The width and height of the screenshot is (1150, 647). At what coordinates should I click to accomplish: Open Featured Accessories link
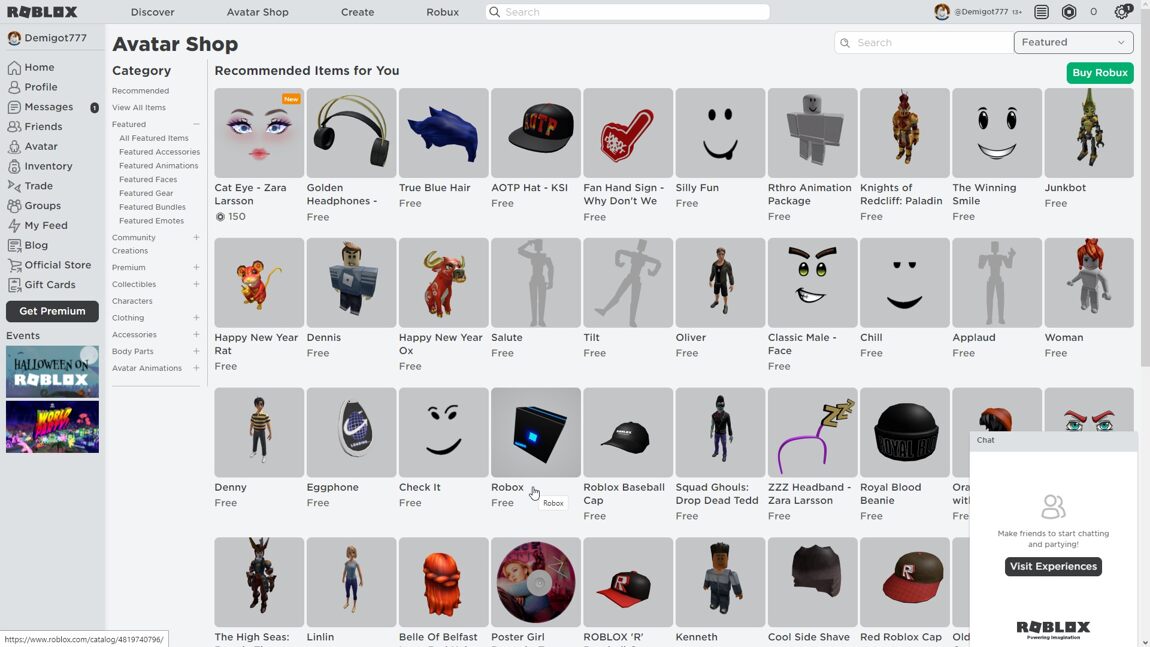coord(159,152)
